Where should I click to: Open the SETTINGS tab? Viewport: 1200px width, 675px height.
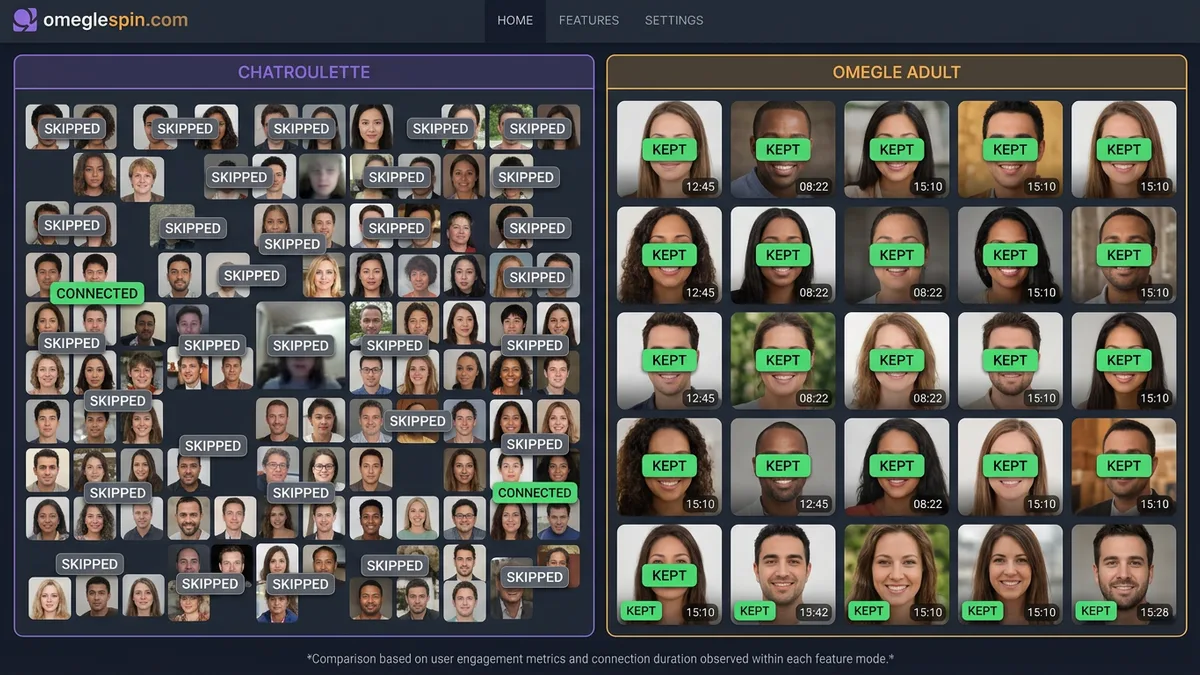[674, 20]
